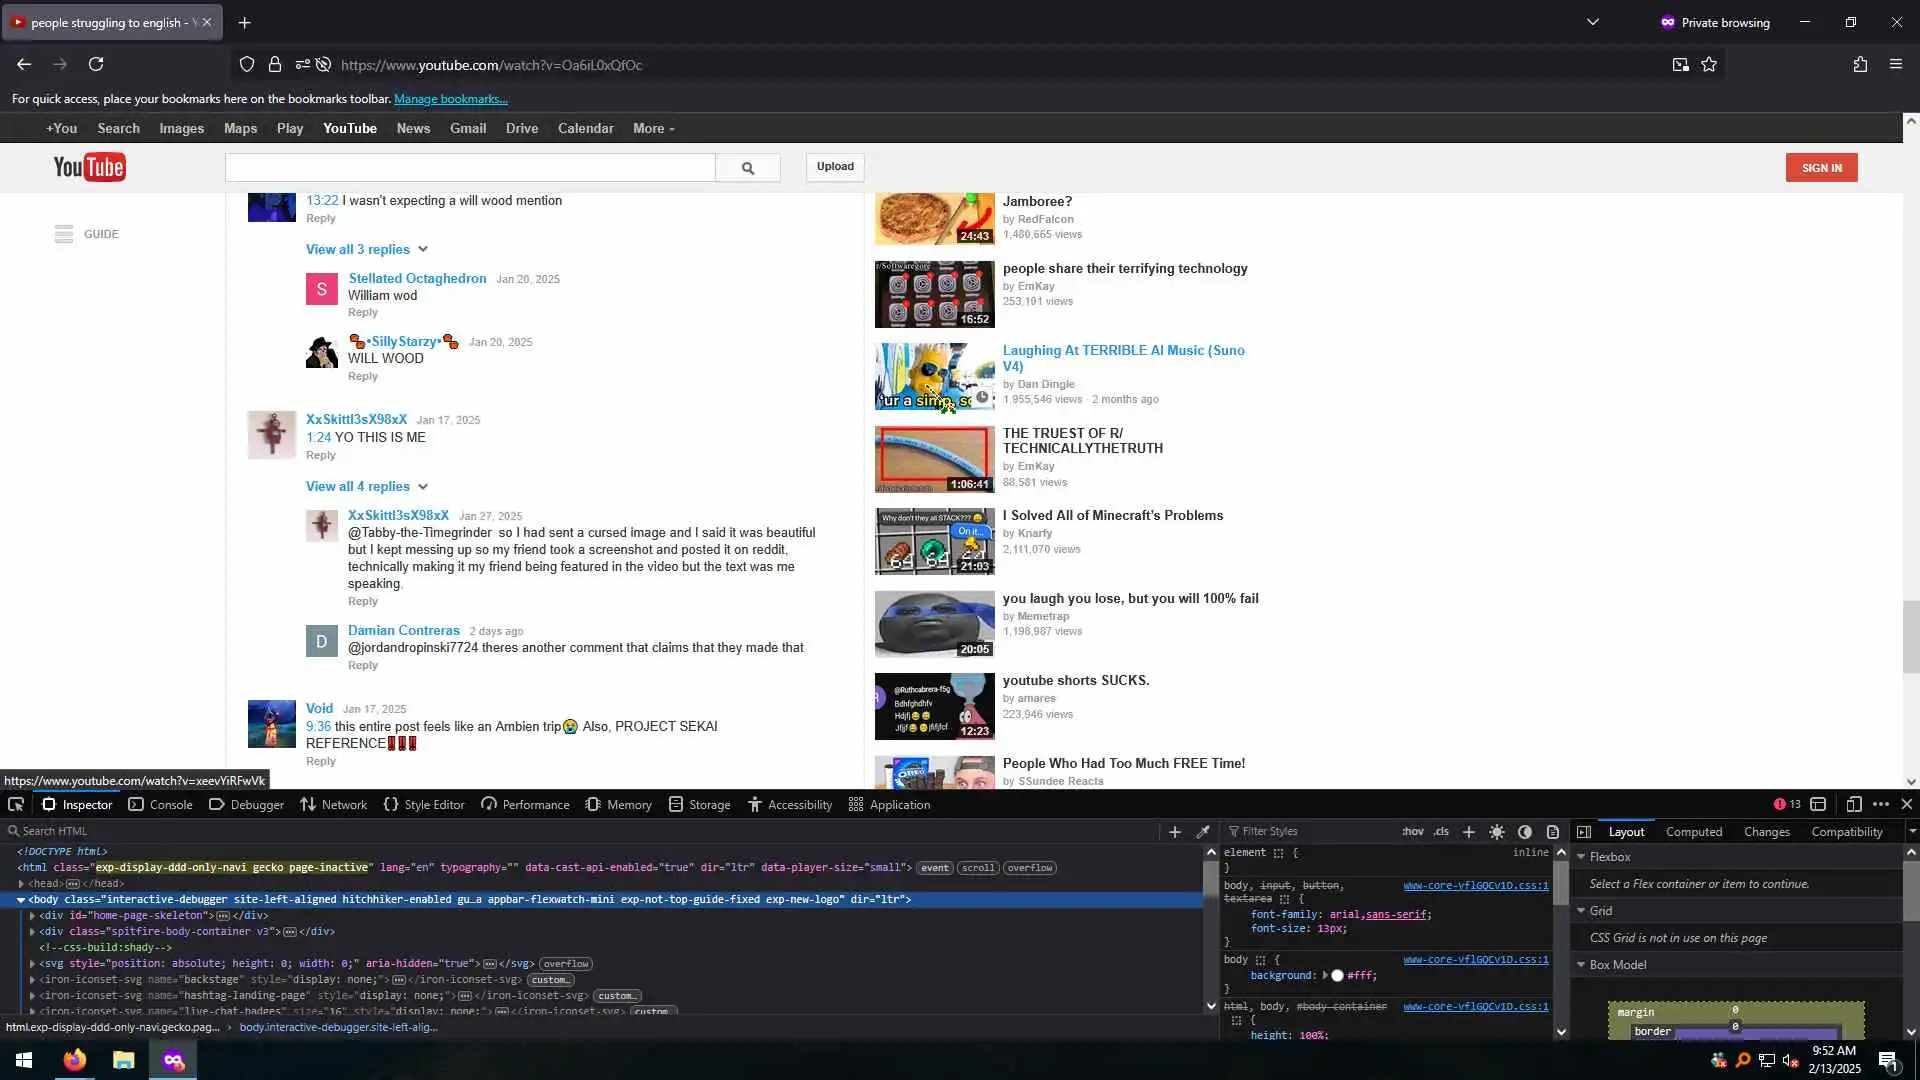The image size is (1920, 1080).
Task: Click the white #fff background color swatch
Action: pos(1337,975)
